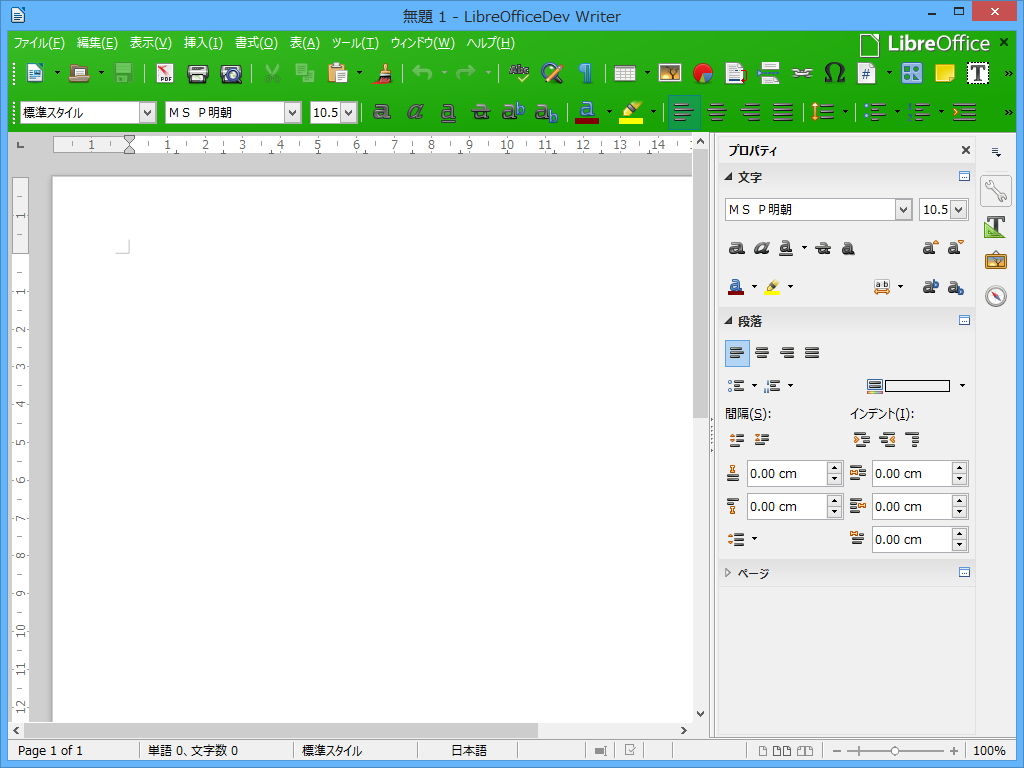Insert hyperlink chain icon
Screen dimensions: 1024x768
[802, 73]
